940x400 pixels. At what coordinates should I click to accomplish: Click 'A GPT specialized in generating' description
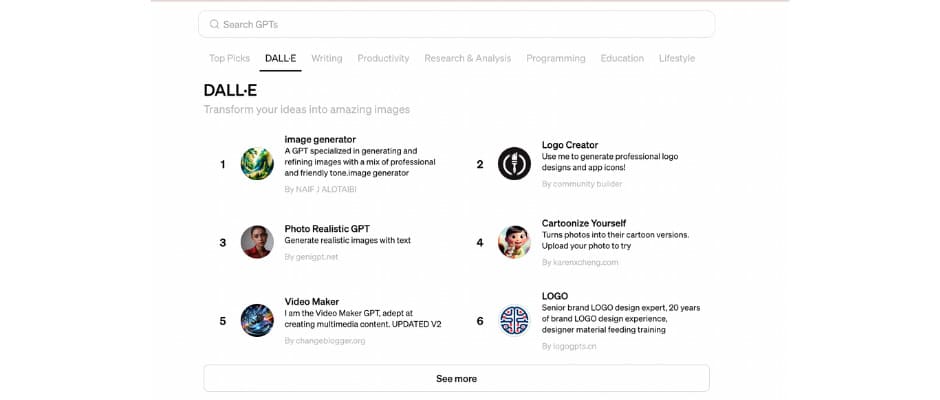[x=360, y=162]
